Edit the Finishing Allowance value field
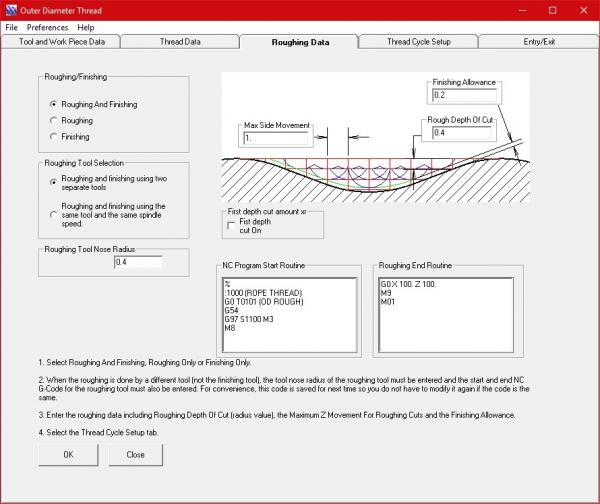600x504 pixels. click(464, 95)
